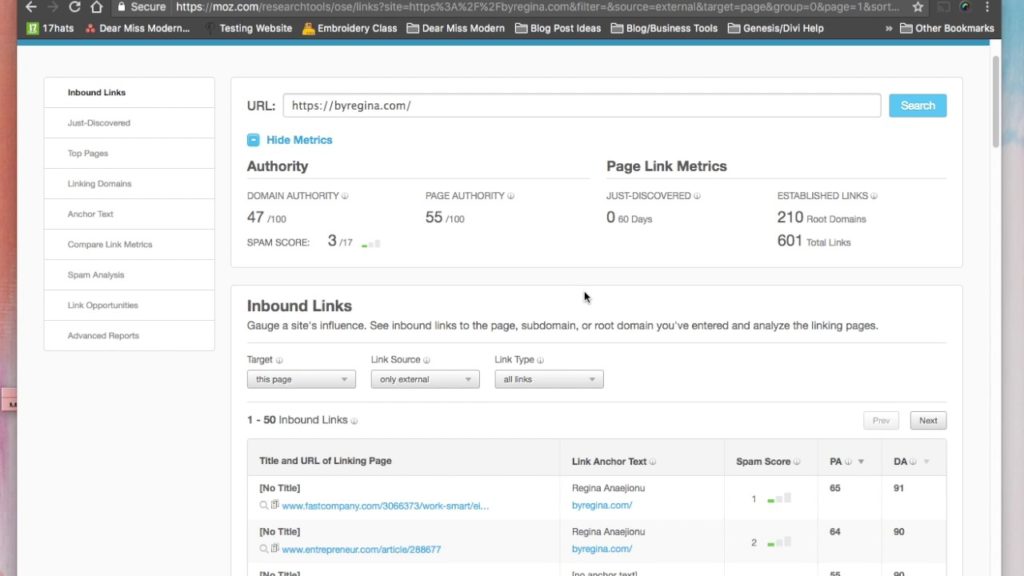1024x576 pixels.
Task: Open Link Opportunities in the sidebar
Action: point(129,305)
